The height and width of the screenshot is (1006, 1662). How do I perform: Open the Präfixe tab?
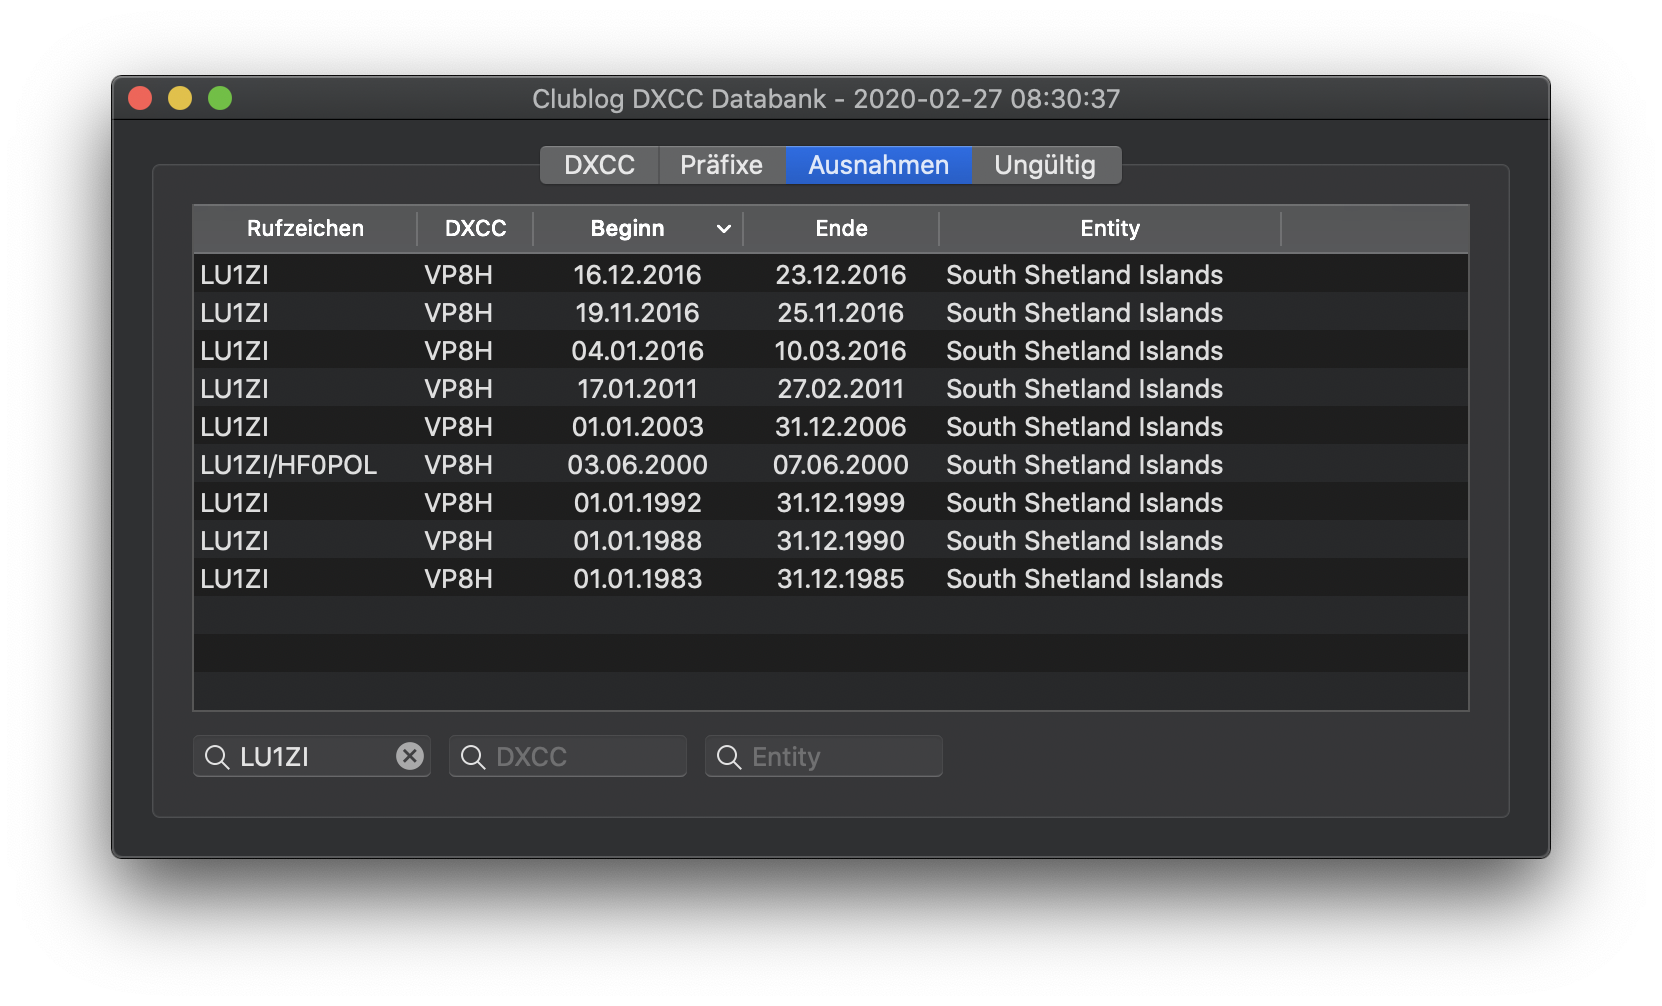point(721,165)
